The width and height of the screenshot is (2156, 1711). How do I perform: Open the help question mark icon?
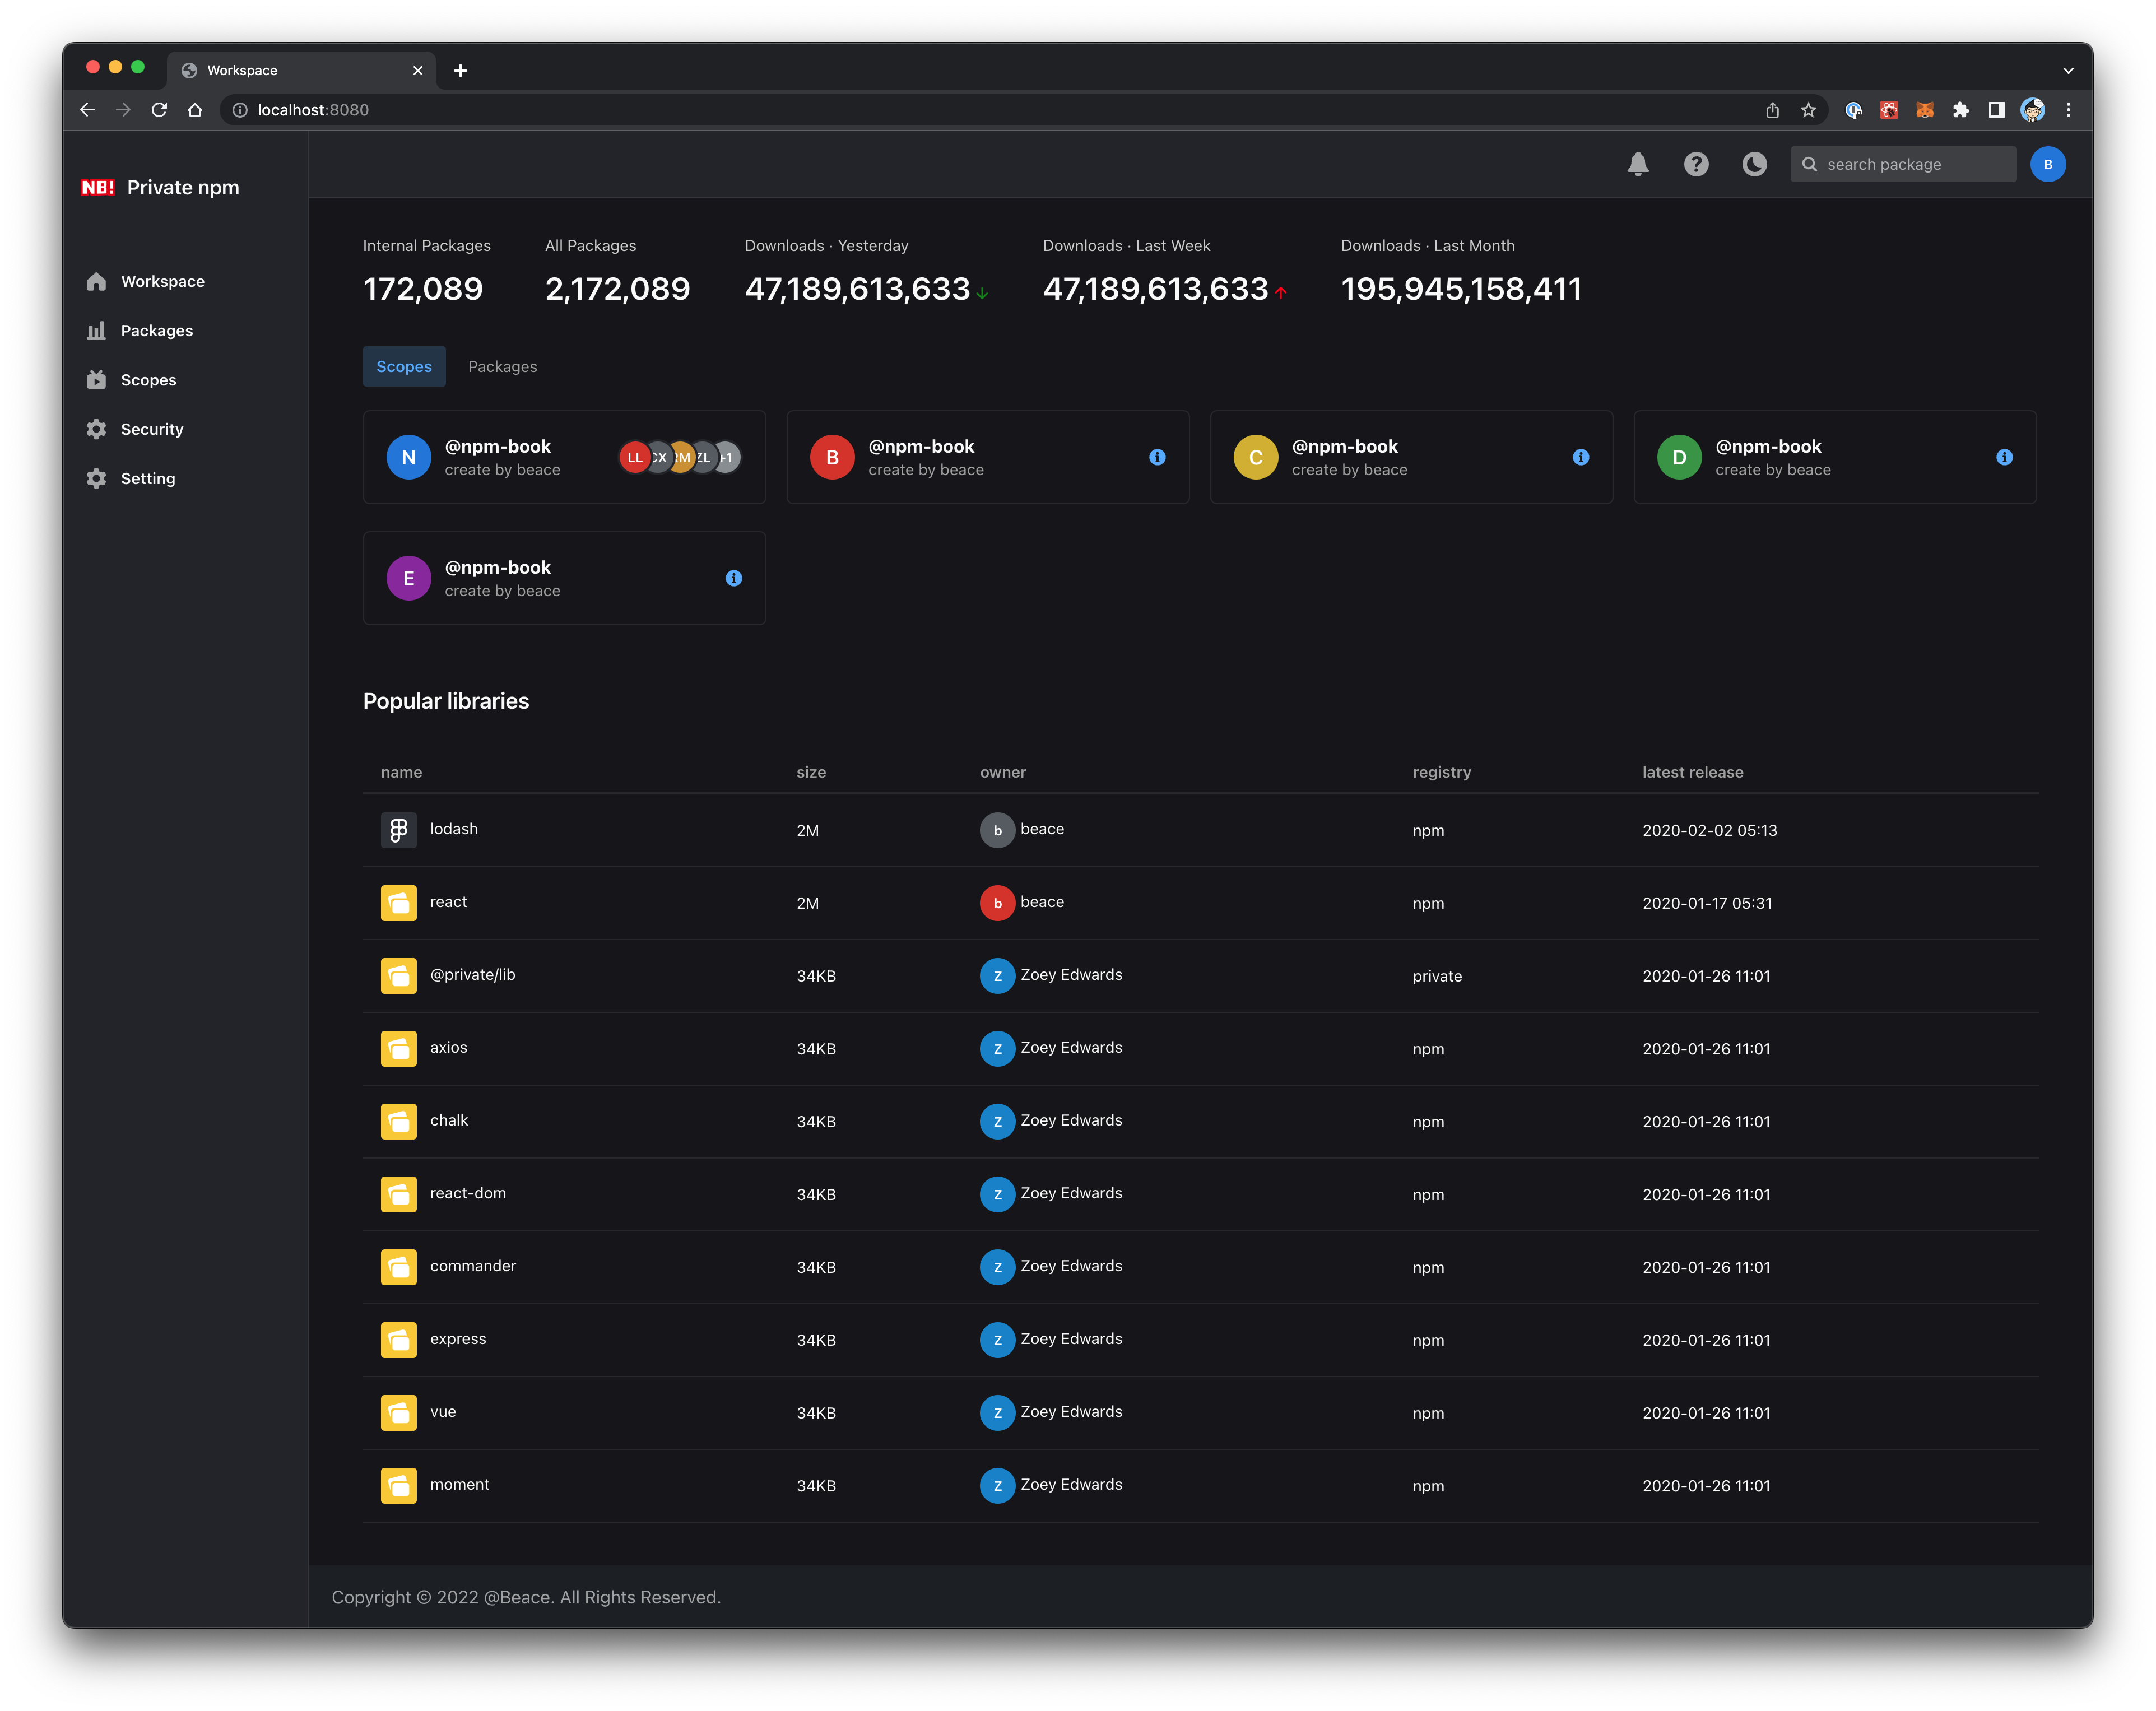pyautogui.click(x=1696, y=164)
